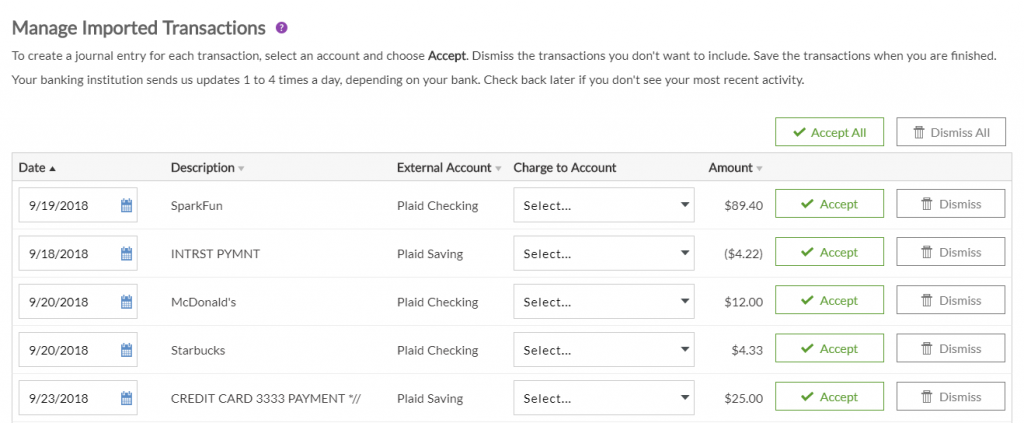Sort by Description column arrow
Viewport: 1024px width, 423px height.
(x=241, y=168)
